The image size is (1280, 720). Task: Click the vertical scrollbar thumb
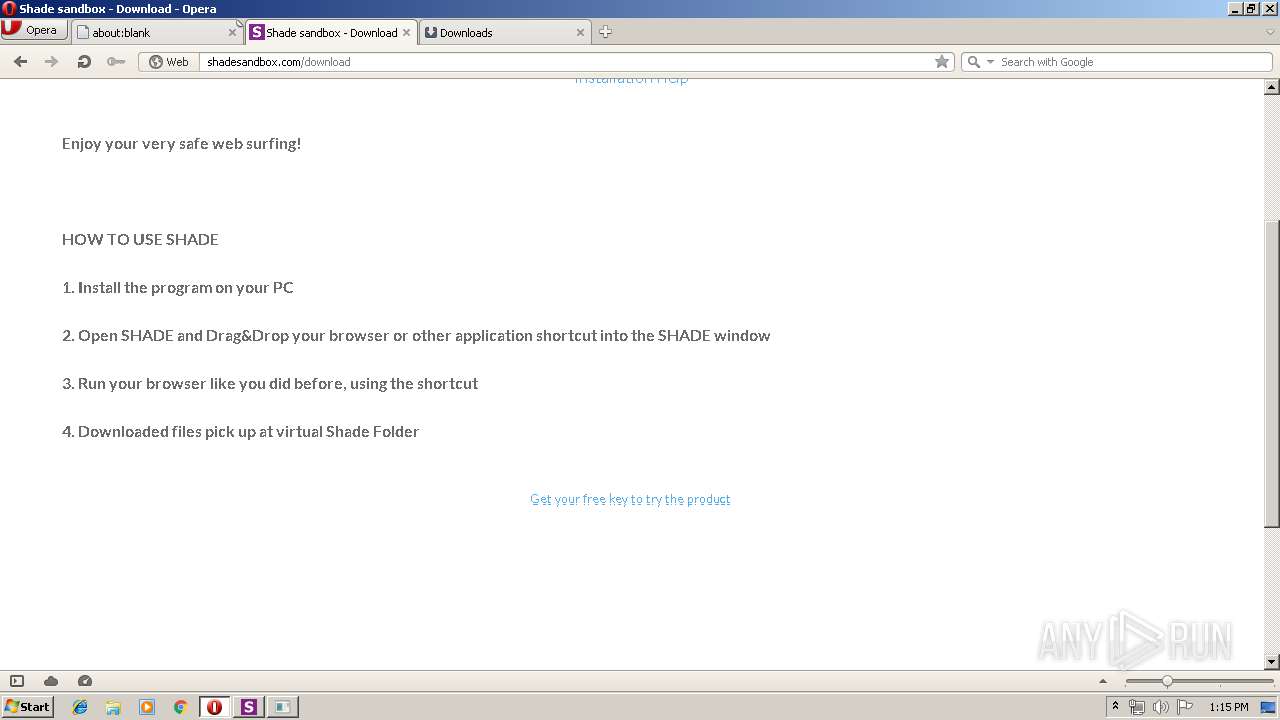tap(1272, 373)
